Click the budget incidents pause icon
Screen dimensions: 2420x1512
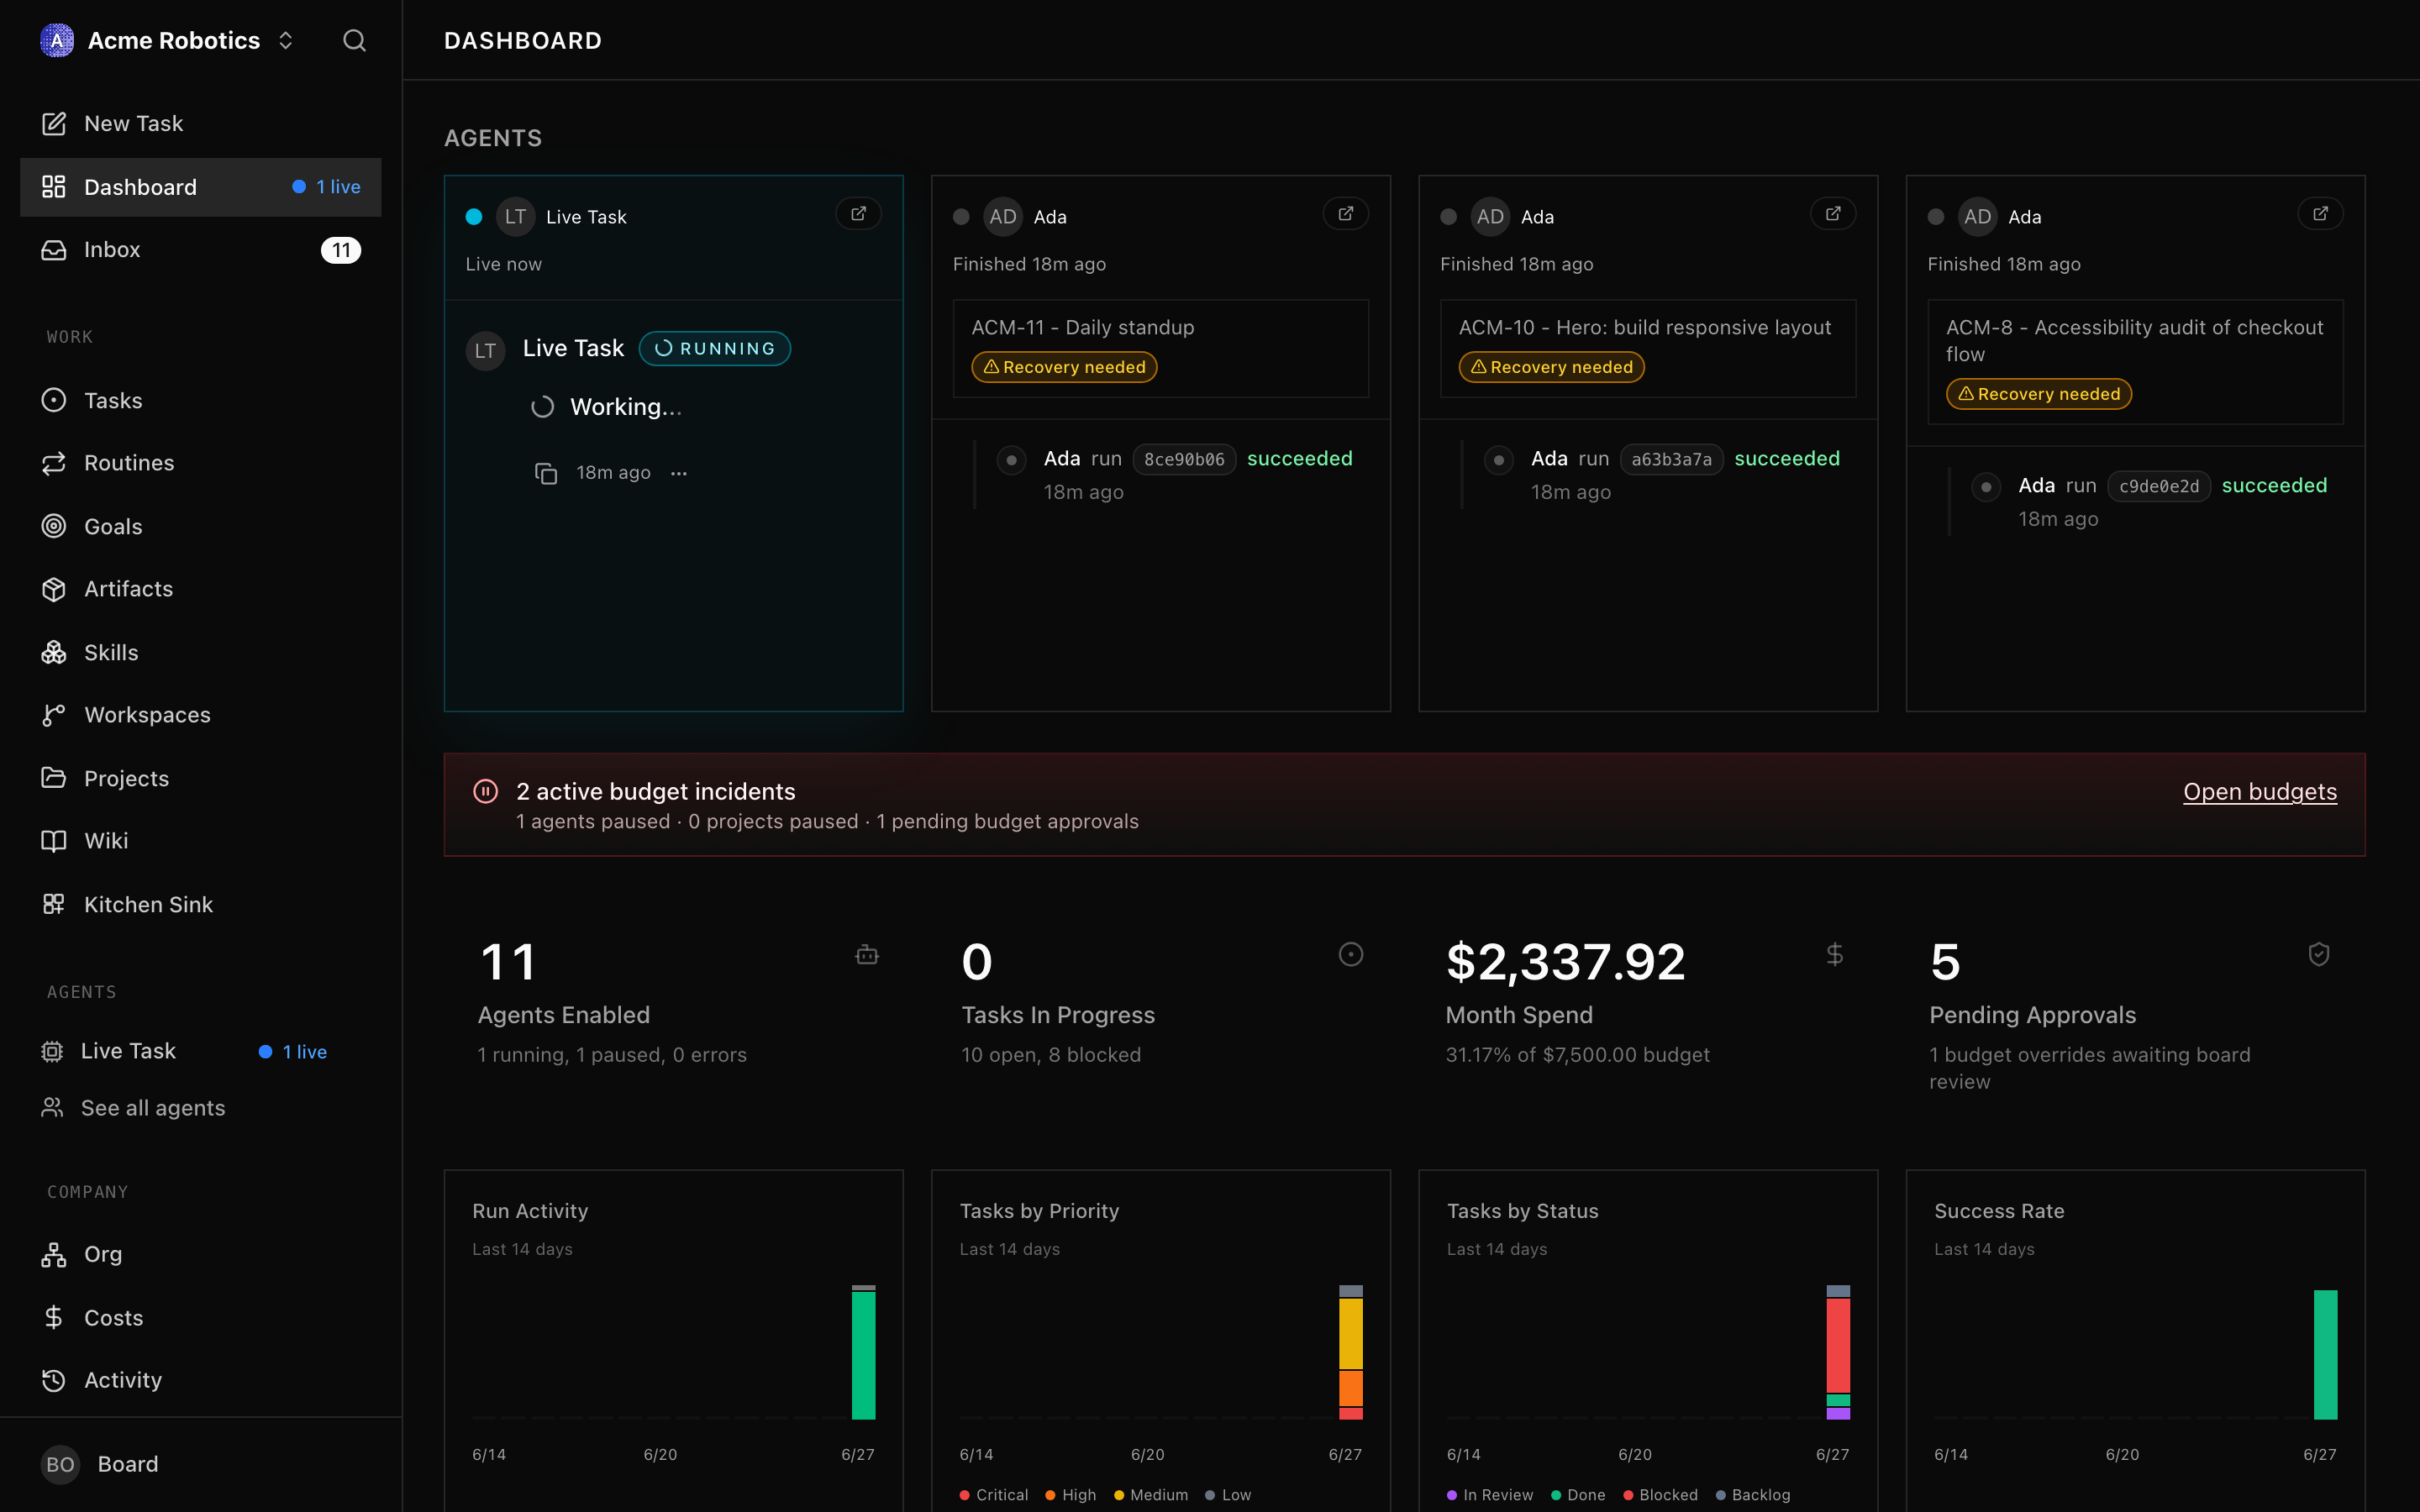coord(485,791)
